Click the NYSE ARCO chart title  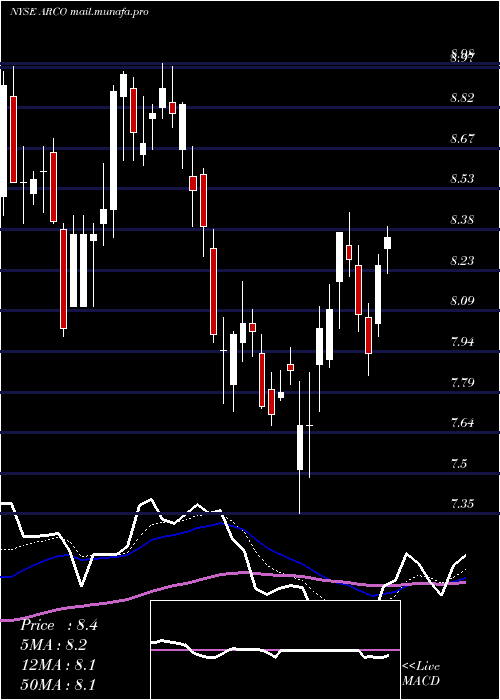79,12
